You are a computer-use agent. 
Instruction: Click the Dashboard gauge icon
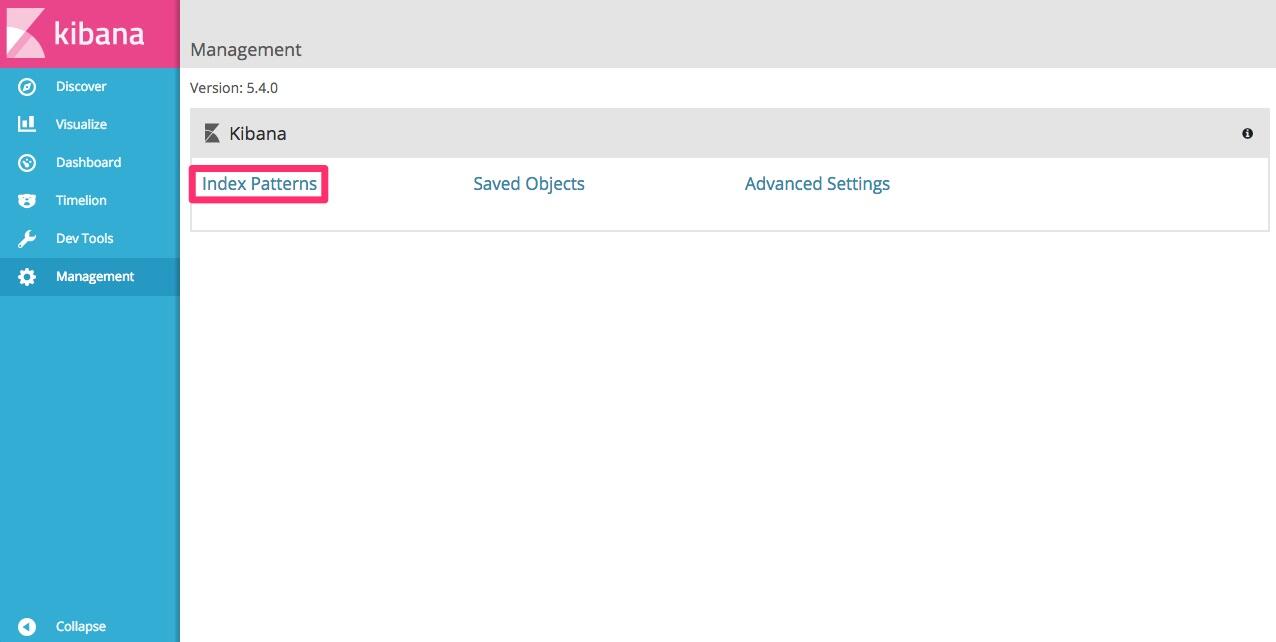click(x=27, y=163)
